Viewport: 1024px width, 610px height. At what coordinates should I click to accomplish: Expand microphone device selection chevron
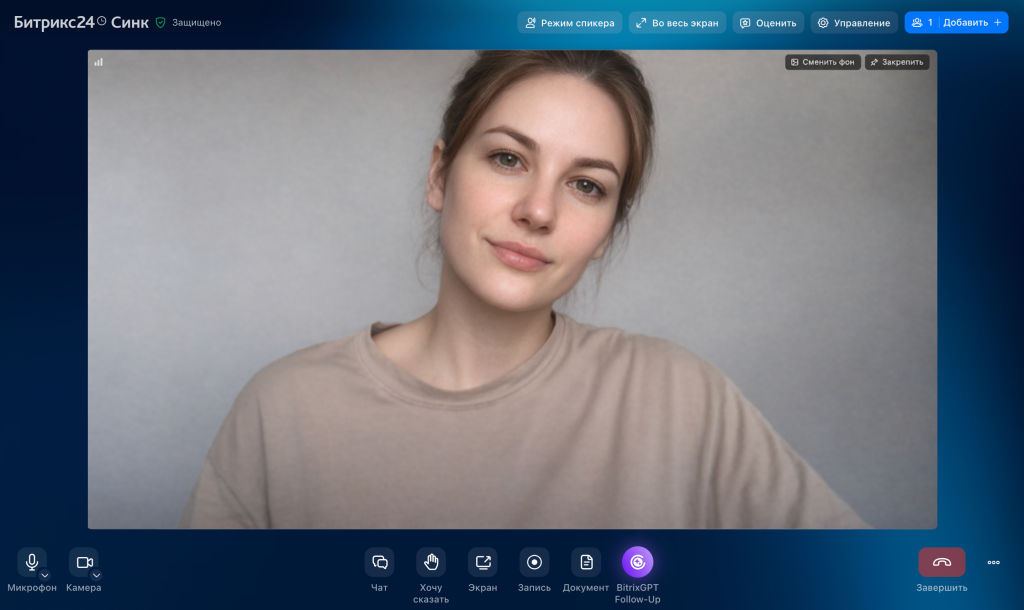(x=44, y=574)
